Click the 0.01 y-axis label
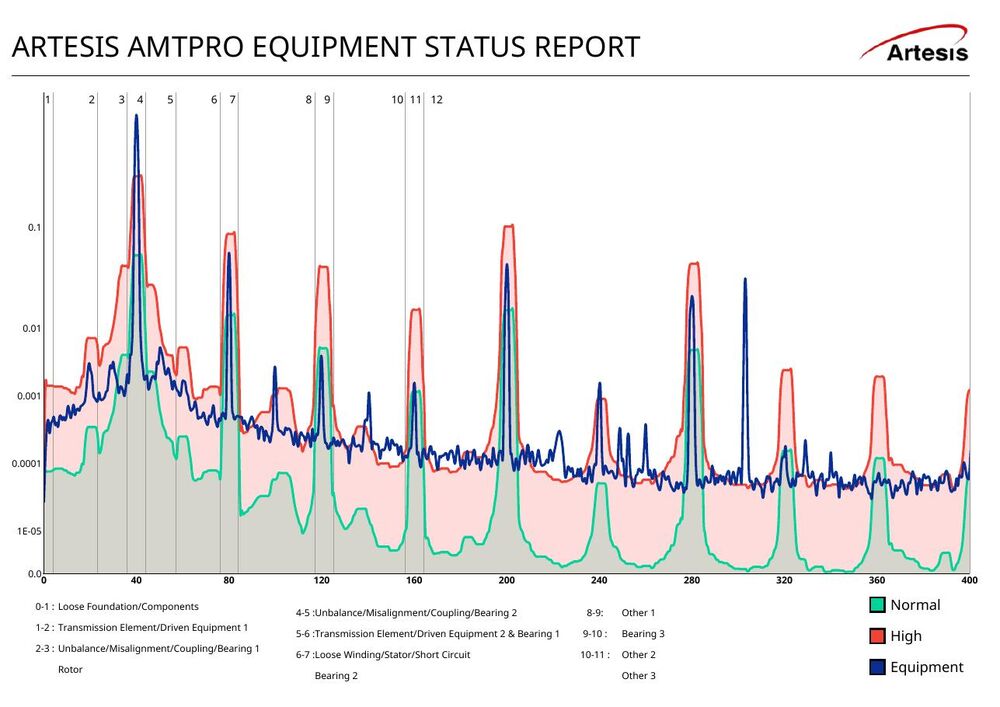 tap(32, 328)
